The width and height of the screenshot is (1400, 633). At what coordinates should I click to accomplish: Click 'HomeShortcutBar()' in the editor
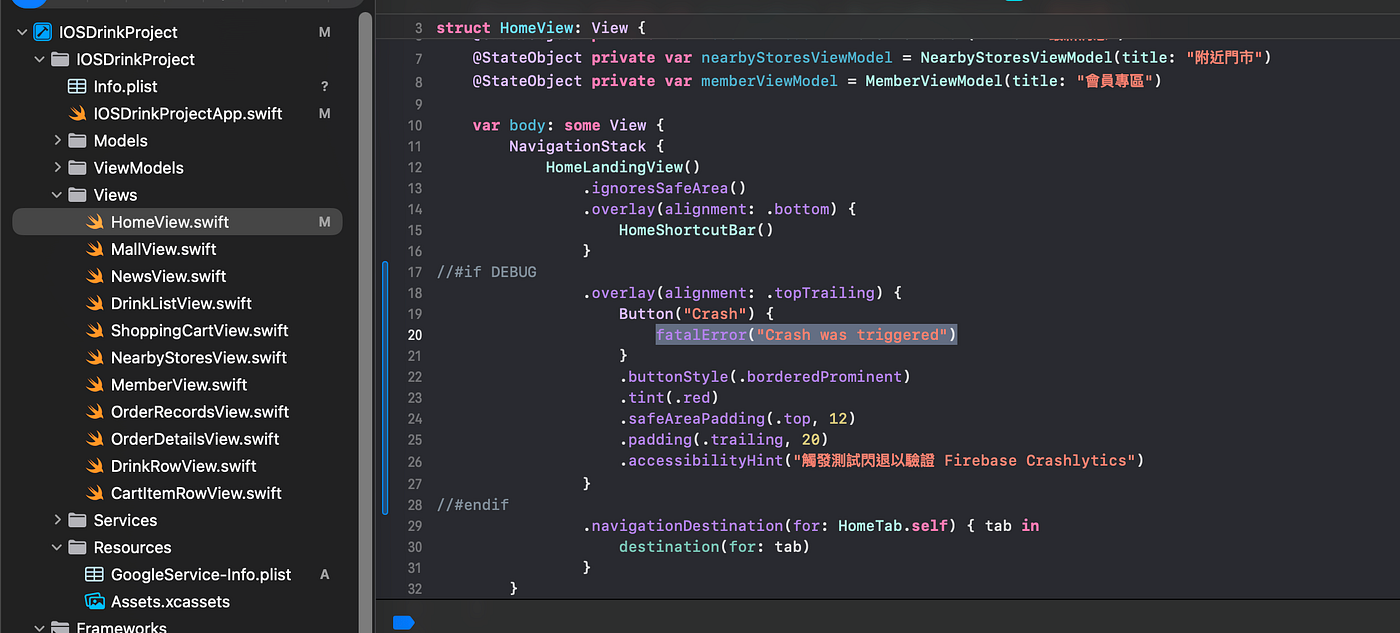point(696,230)
